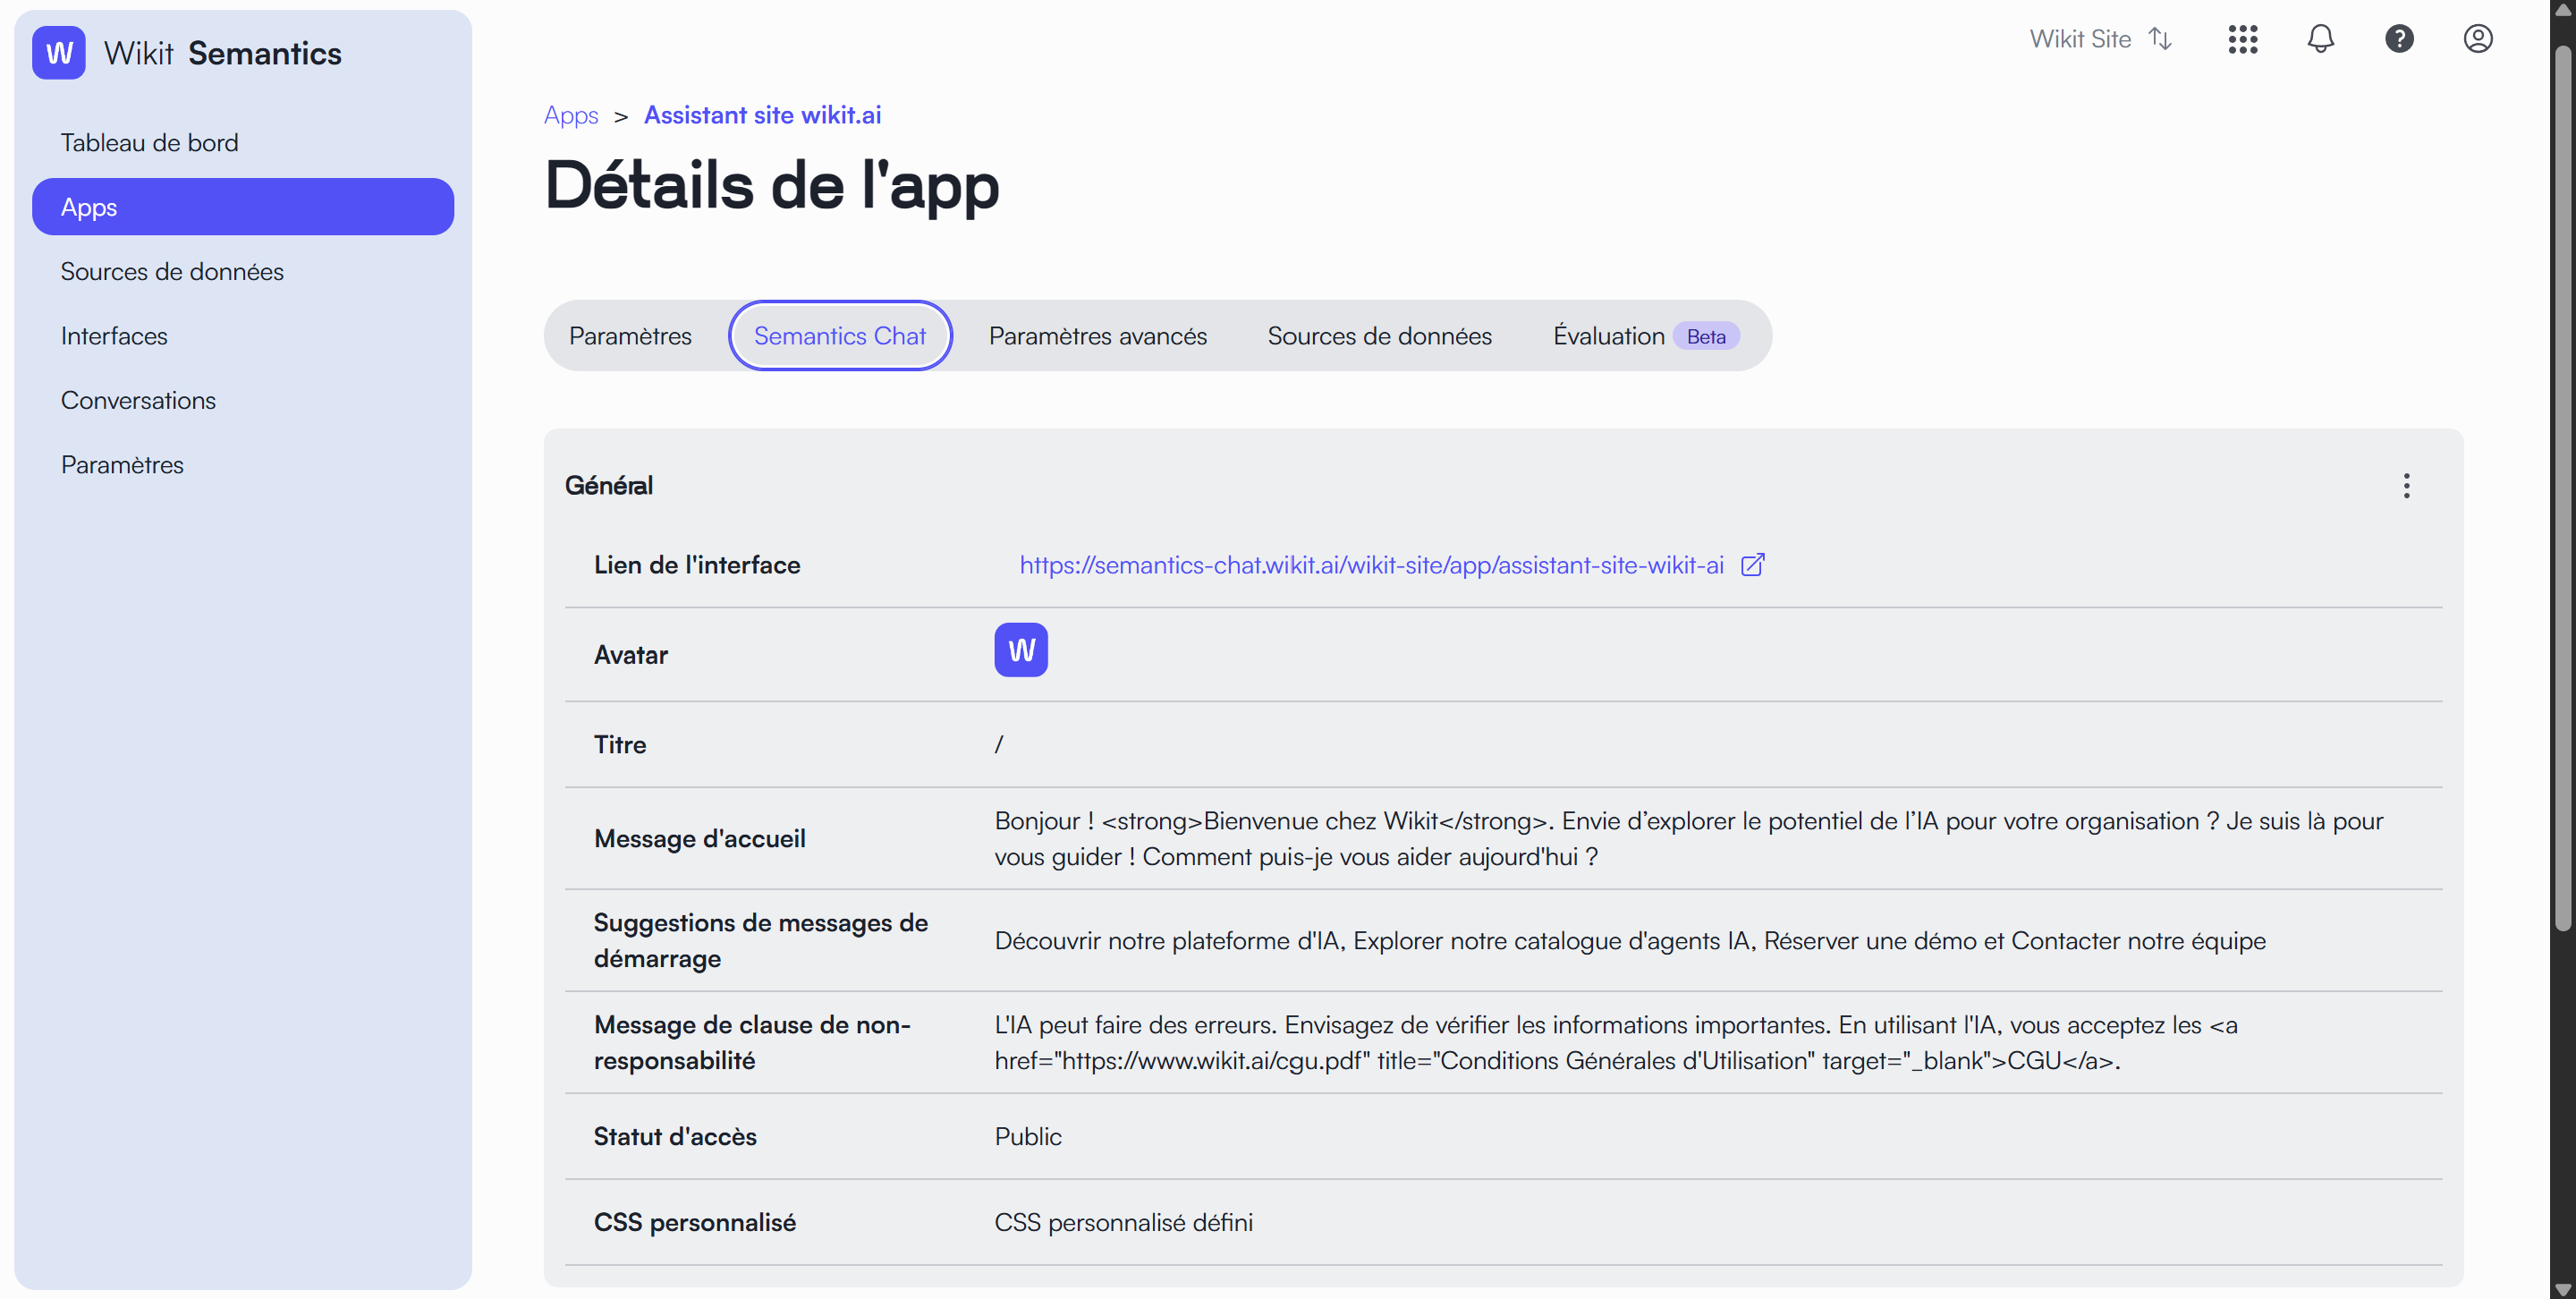
Task: Open Conversations in the sidebar
Action: (x=243, y=401)
